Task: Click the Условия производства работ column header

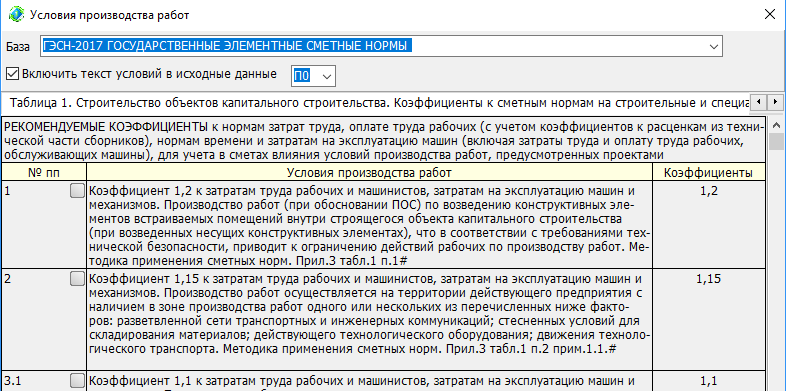Action: pyautogui.click(x=369, y=173)
